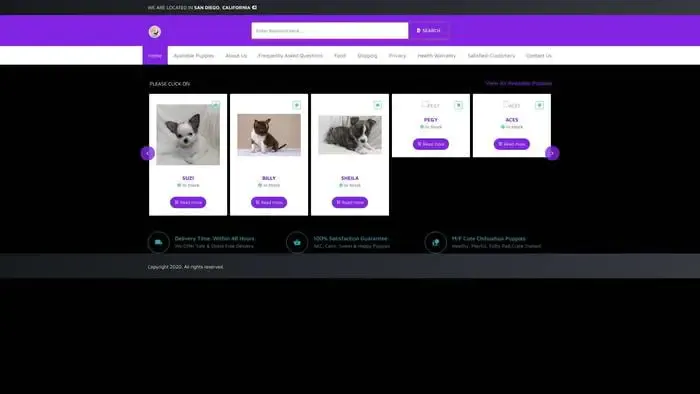Click the next carousel arrow button
The height and width of the screenshot is (394, 700).
[x=552, y=153]
